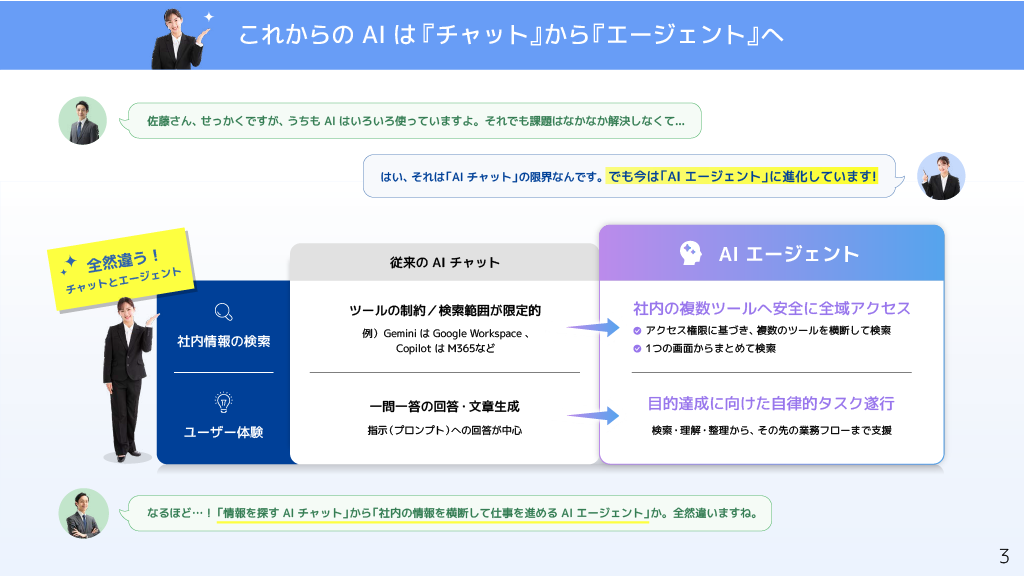The height and width of the screenshot is (576, 1024).
Task: Select the AI エージェント column header
Action: point(771,253)
